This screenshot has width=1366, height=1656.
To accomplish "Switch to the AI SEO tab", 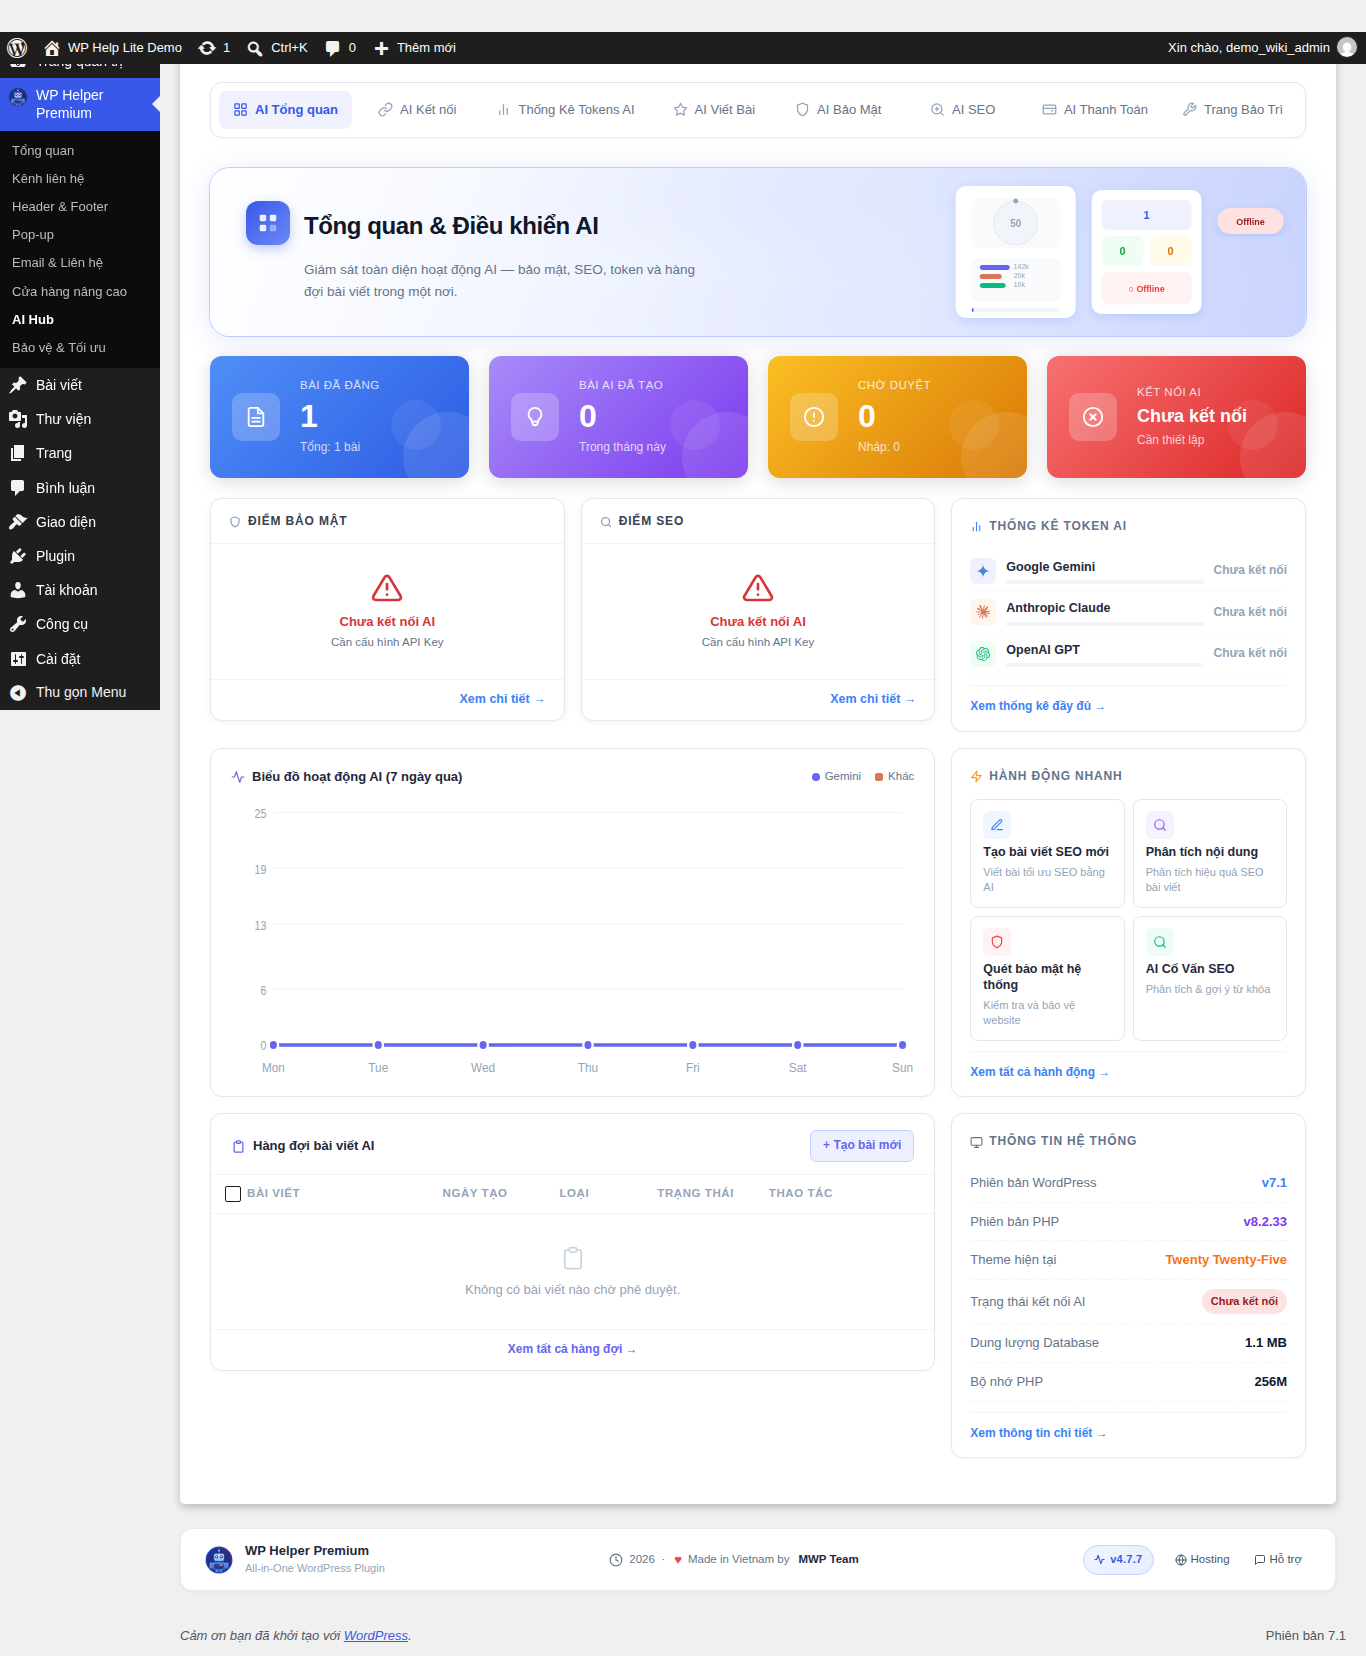I will pyautogui.click(x=963, y=110).
